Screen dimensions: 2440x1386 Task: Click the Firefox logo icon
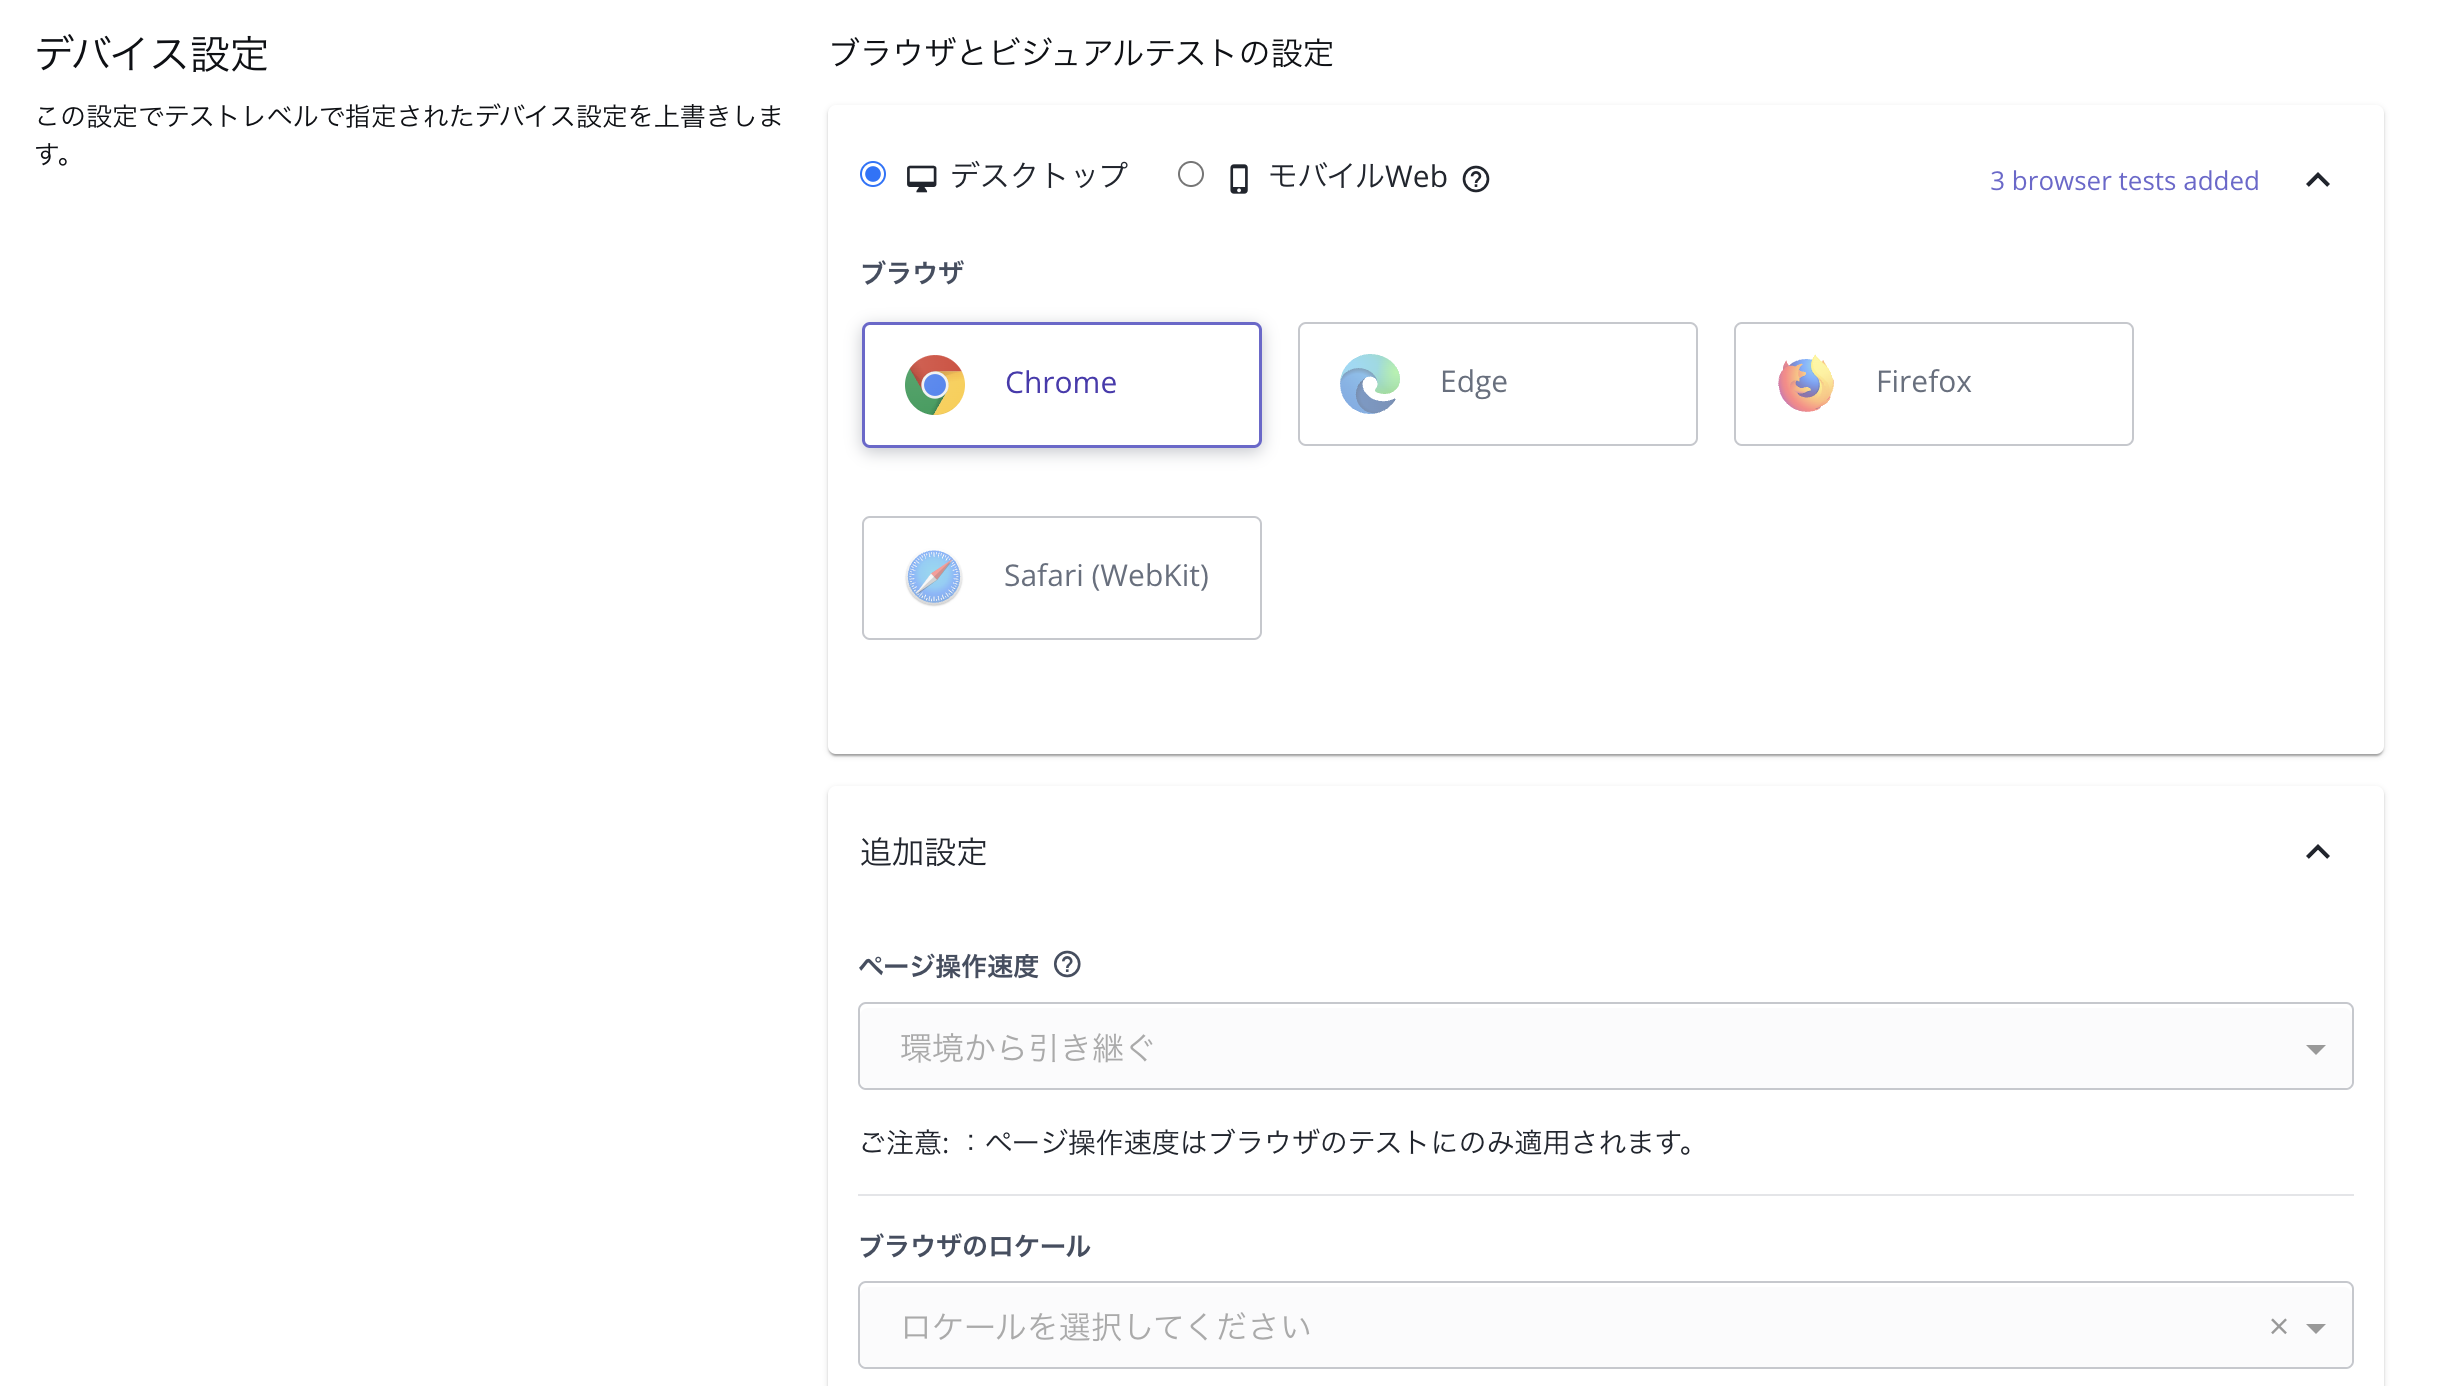[1806, 384]
